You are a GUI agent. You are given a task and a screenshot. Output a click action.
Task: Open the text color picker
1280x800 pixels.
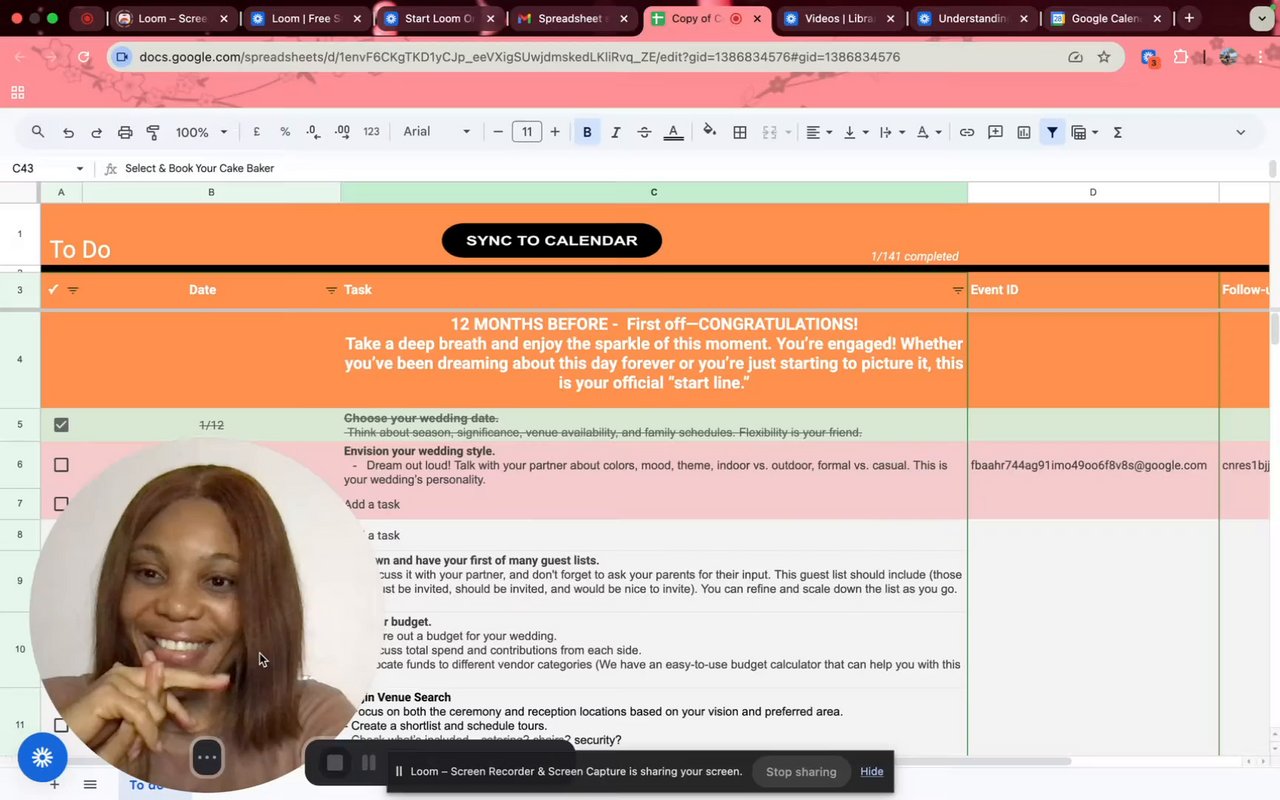point(673,132)
